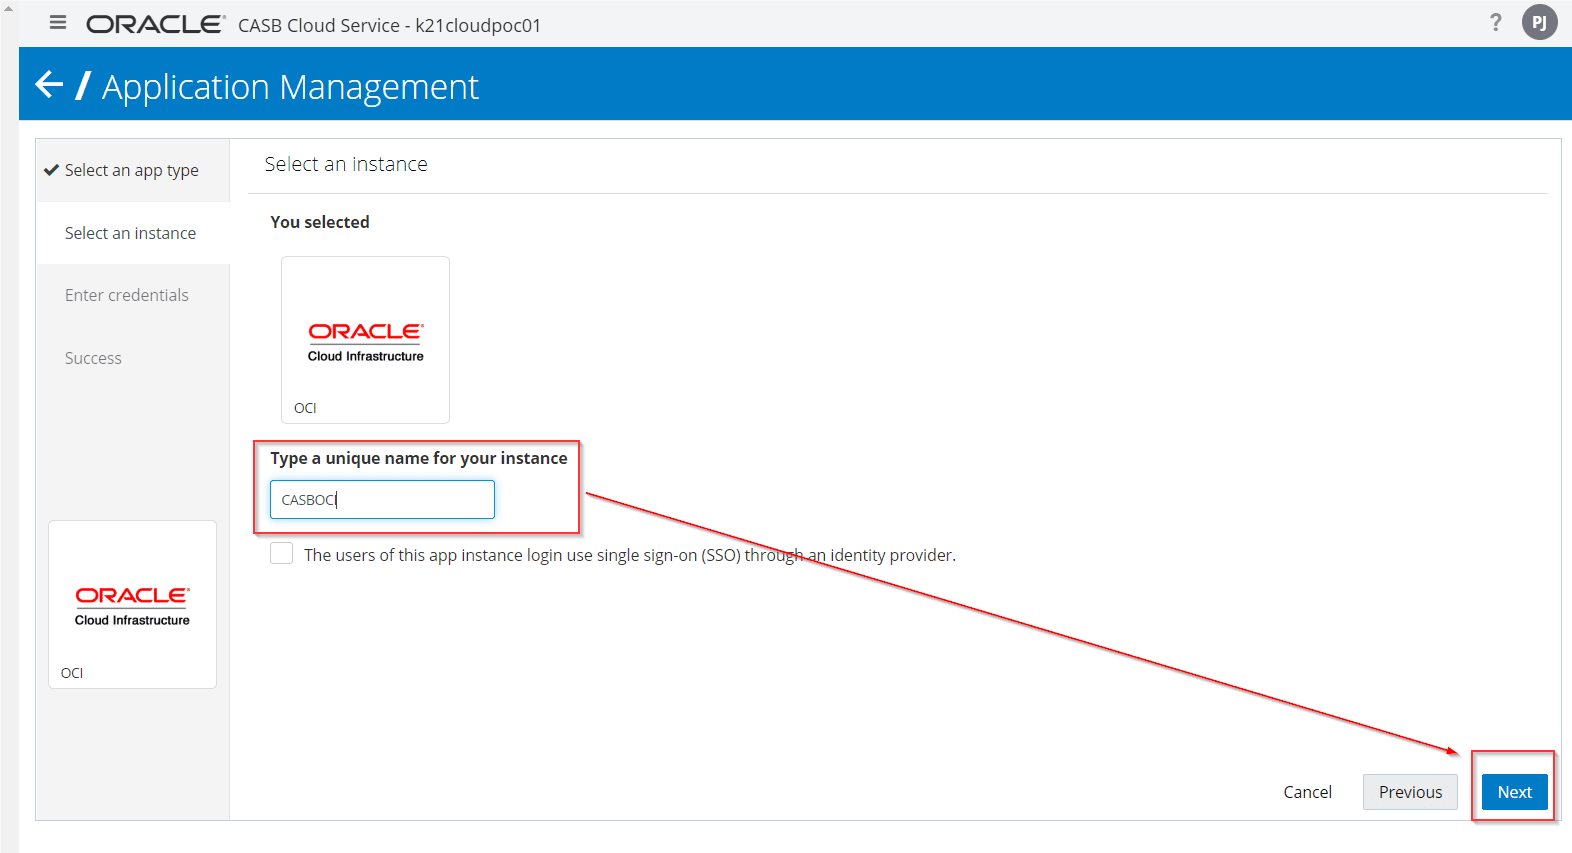Open the hamburger navigation menu
The image size is (1572, 853).
[58, 23]
